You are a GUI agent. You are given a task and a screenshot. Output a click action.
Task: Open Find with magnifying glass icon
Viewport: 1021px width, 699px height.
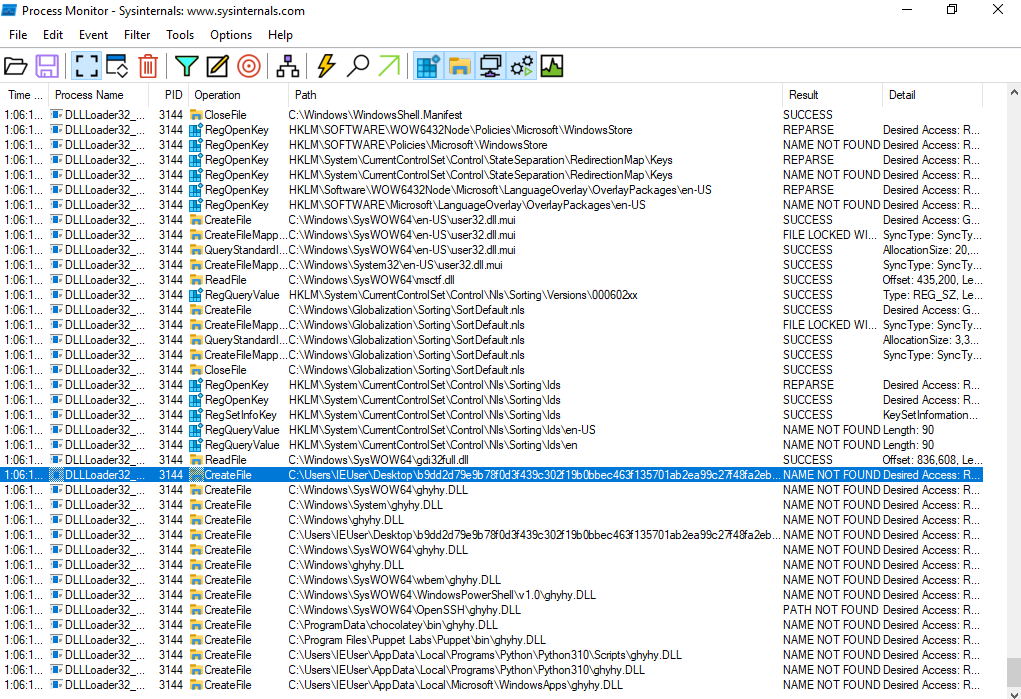click(357, 66)
